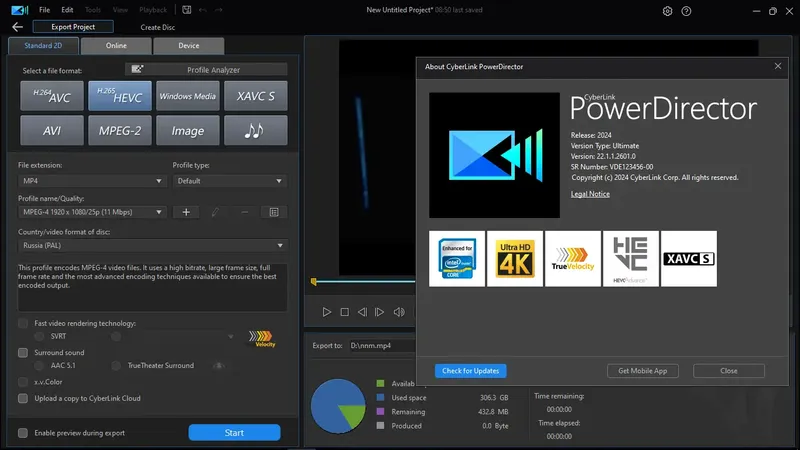
Task: Play the preview video
Action: click(327, 312)
